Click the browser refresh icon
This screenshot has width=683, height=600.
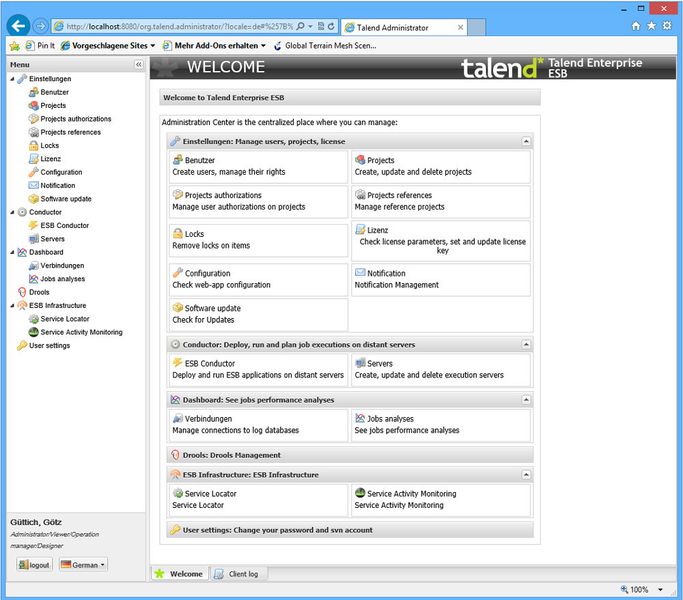tap(331, 26)
